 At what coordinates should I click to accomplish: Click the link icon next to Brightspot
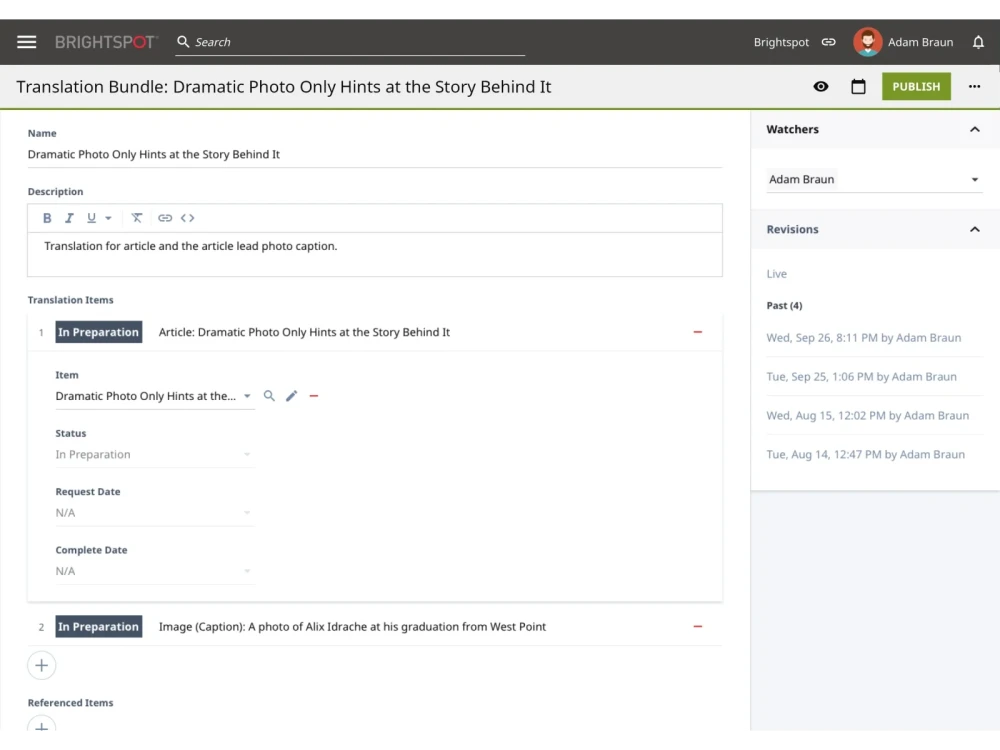(x=828, y=42)
